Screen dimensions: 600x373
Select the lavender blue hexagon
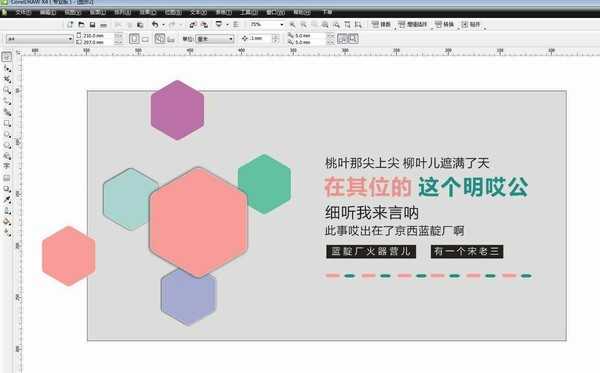point(189,296)
